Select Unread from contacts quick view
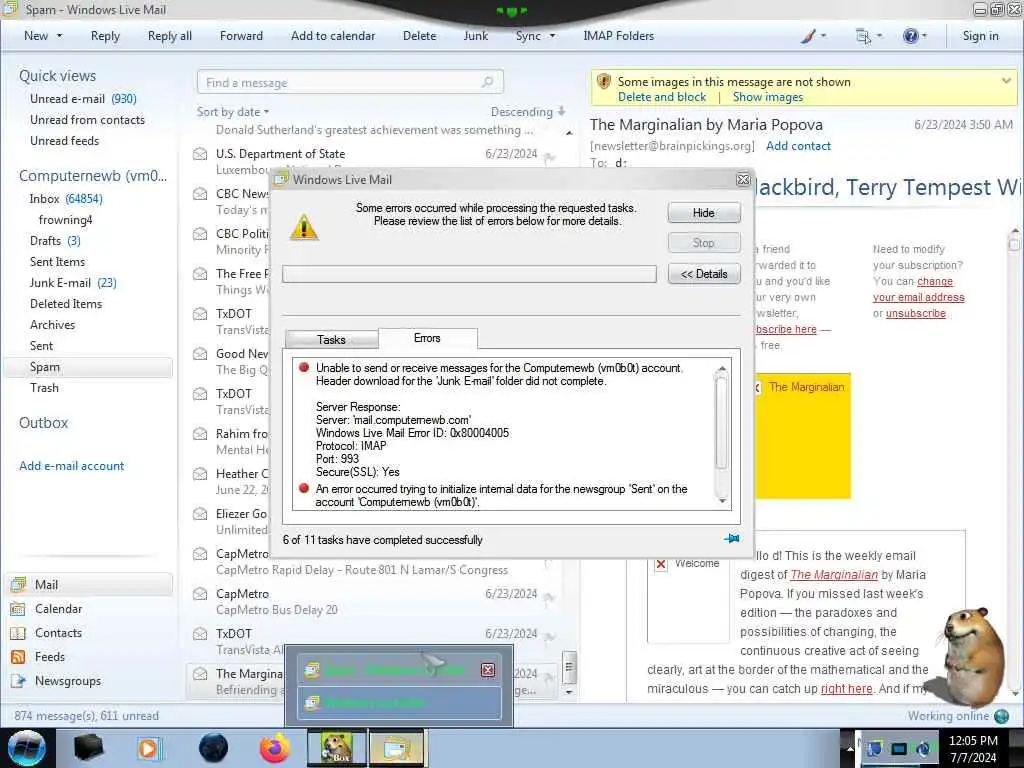Viewport: 1024px width, 768px height. pyautogui.click(x=88, y=120)
